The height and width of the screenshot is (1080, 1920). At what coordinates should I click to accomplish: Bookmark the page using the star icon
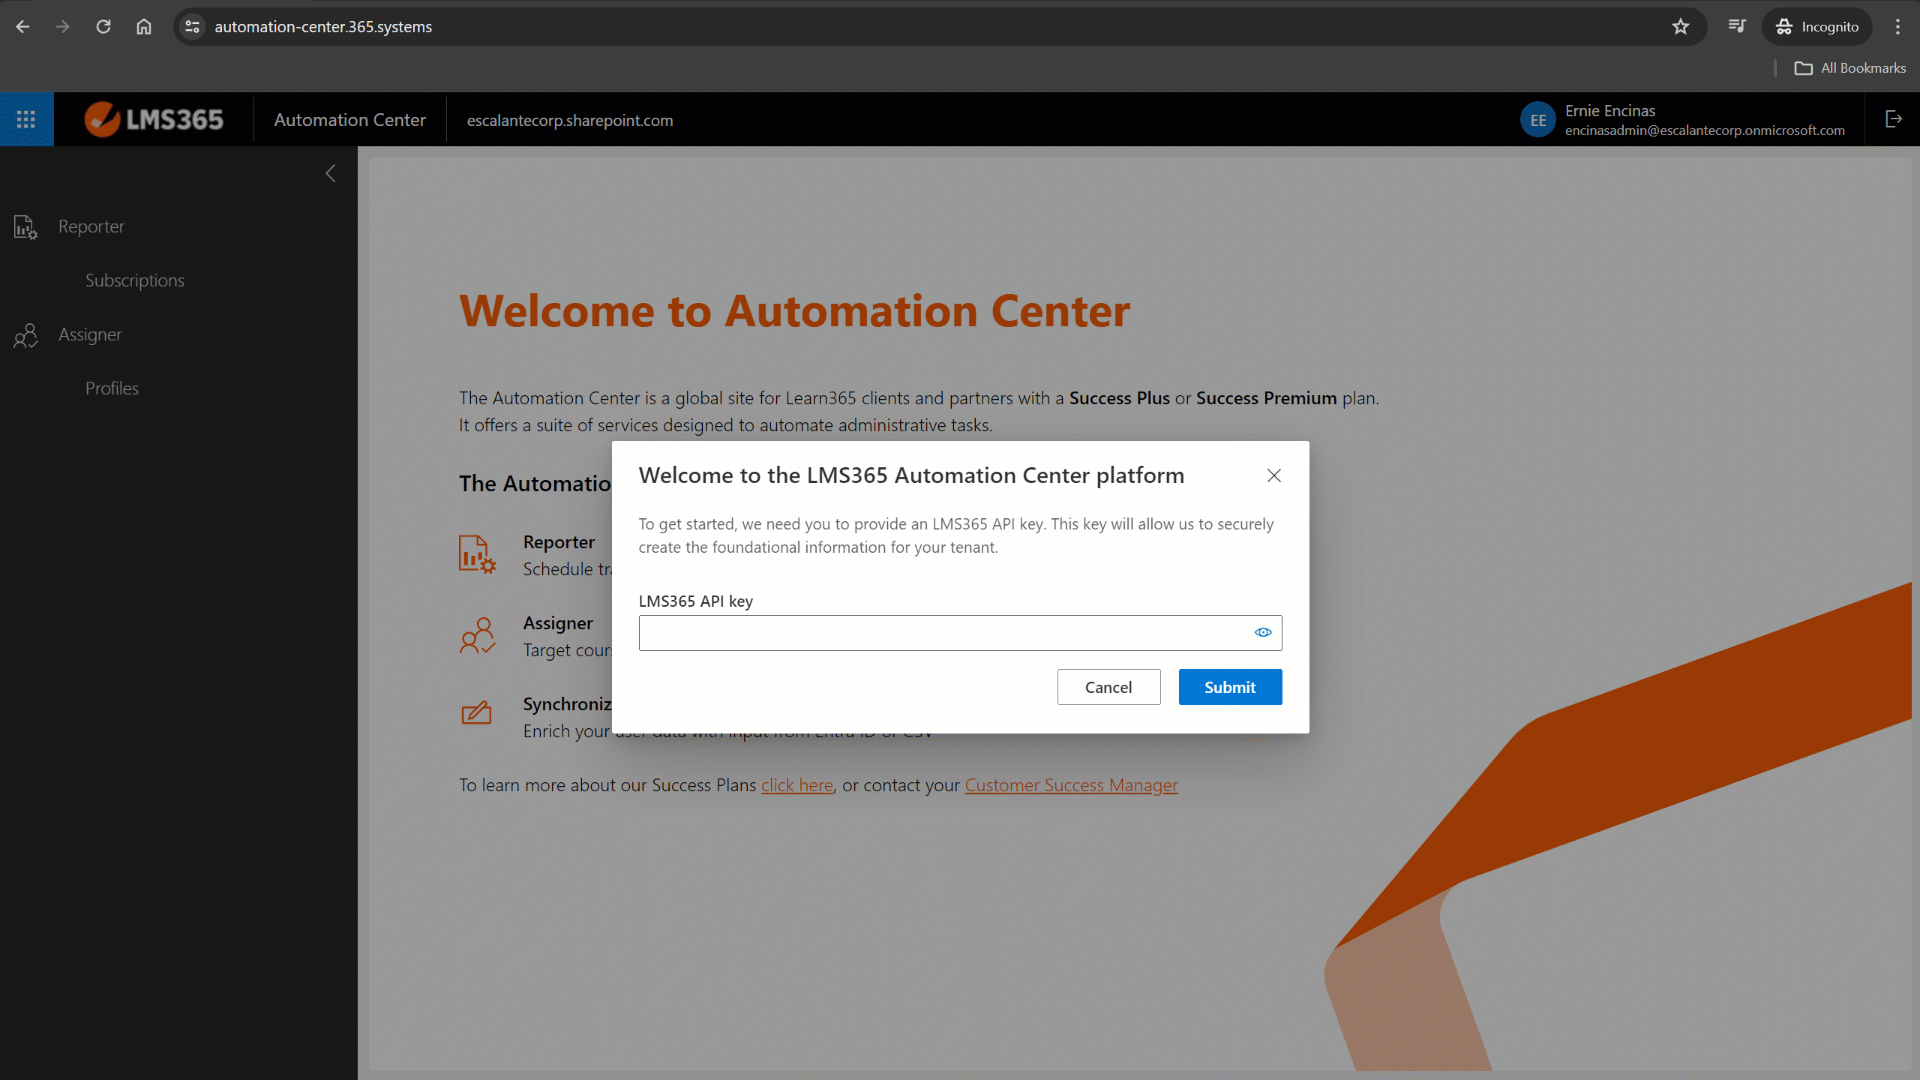[1680, 26]
